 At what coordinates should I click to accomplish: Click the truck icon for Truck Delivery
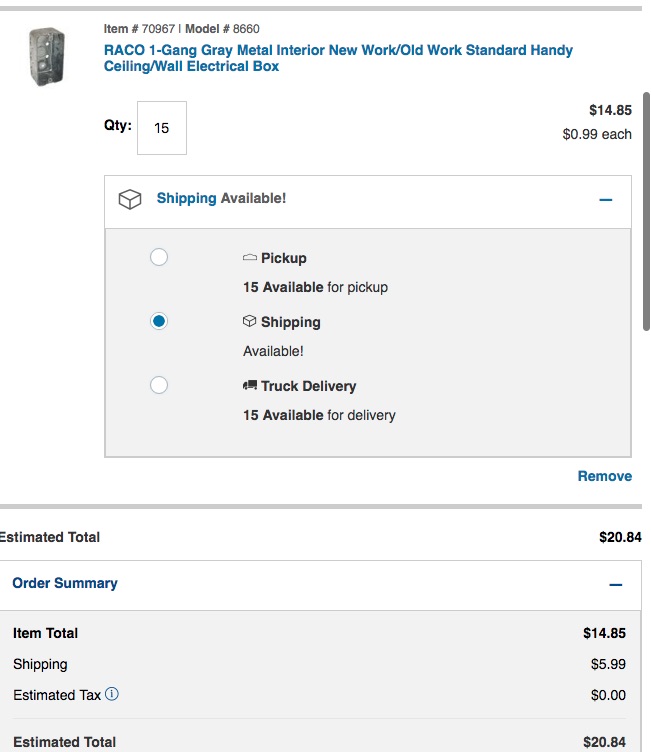(250, 386)
